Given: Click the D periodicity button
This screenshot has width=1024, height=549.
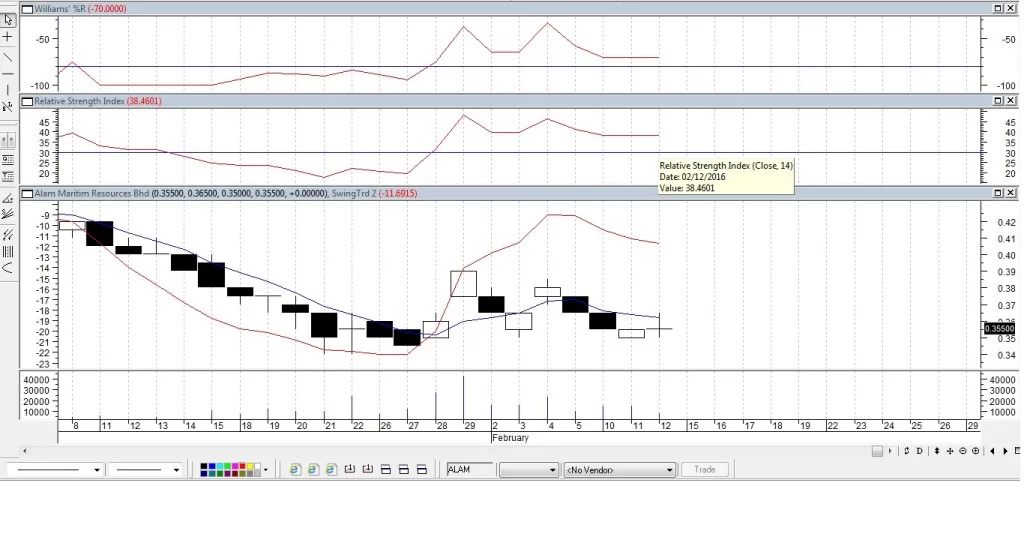Looking at the screenshot, I should pyautogui.click(x=920, y=451).
